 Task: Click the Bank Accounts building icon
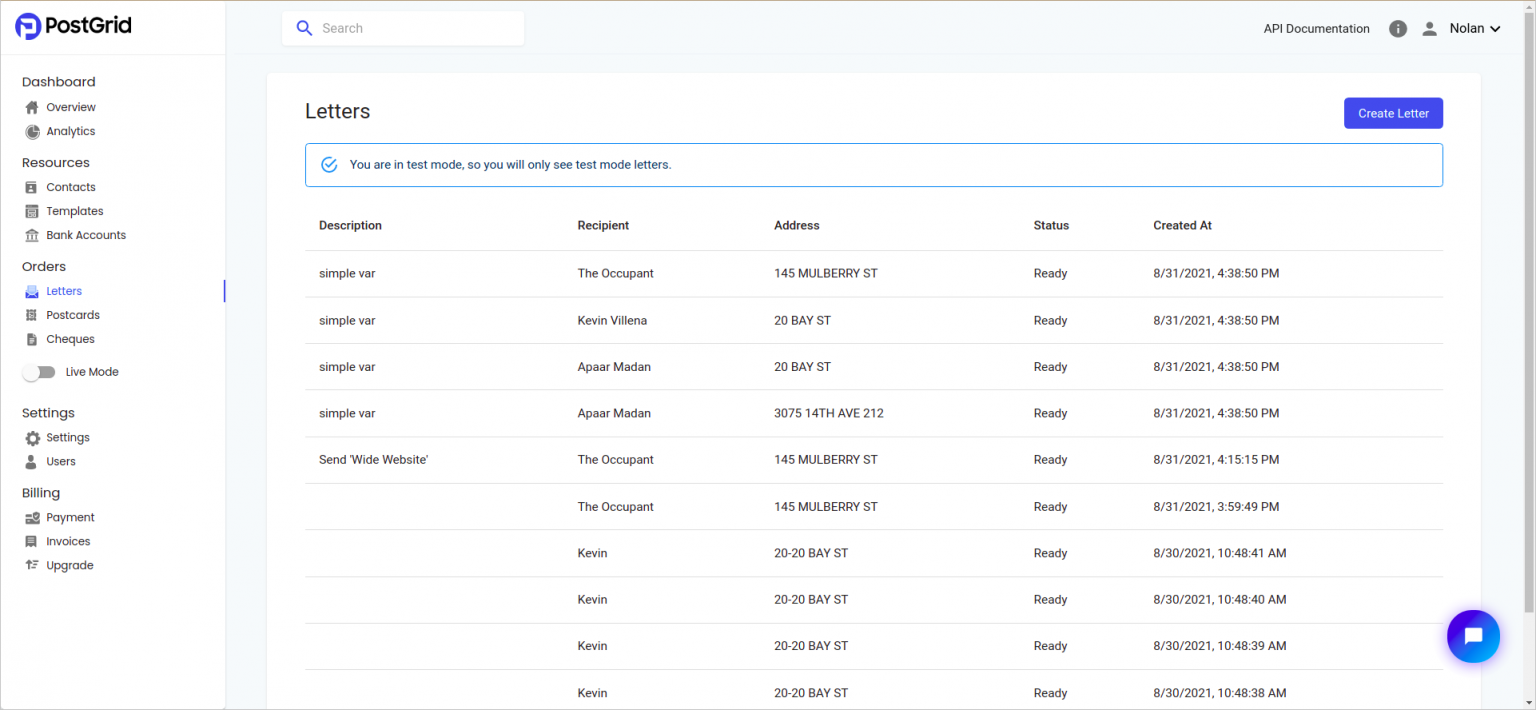(32, 235)
